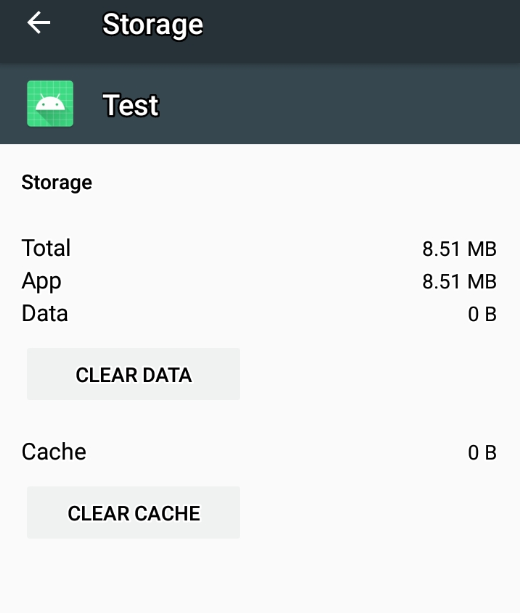Click the Test app name label
This screenshot has width=527, height=613.
131,105
